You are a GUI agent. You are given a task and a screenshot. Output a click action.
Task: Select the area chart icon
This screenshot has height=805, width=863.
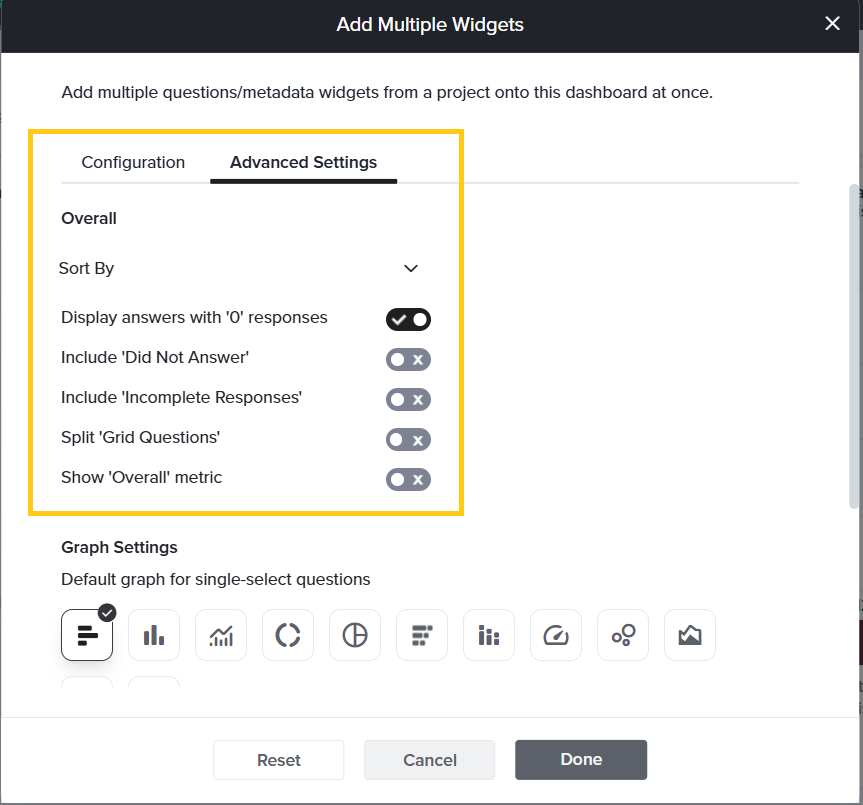690,635
